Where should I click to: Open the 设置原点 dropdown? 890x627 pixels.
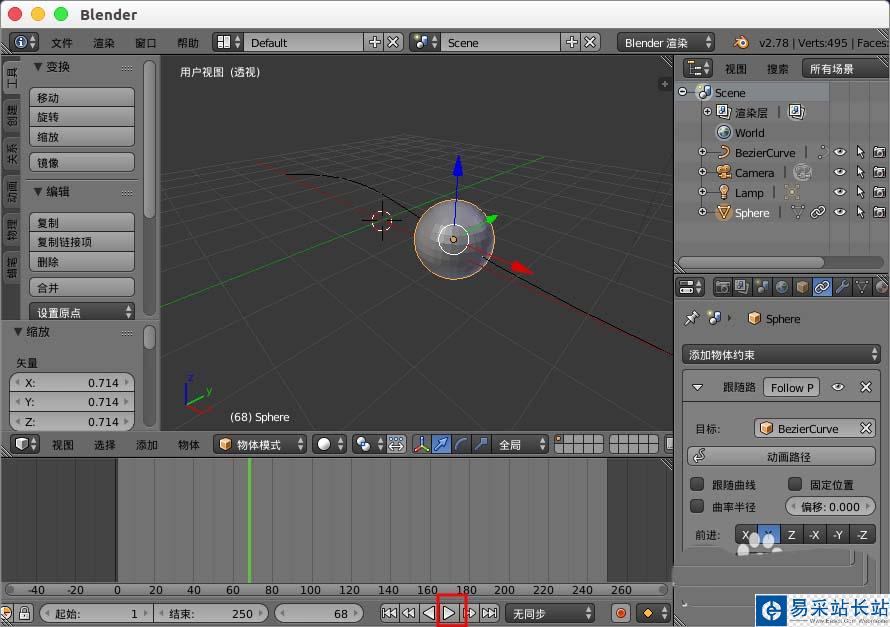point(82,312)
